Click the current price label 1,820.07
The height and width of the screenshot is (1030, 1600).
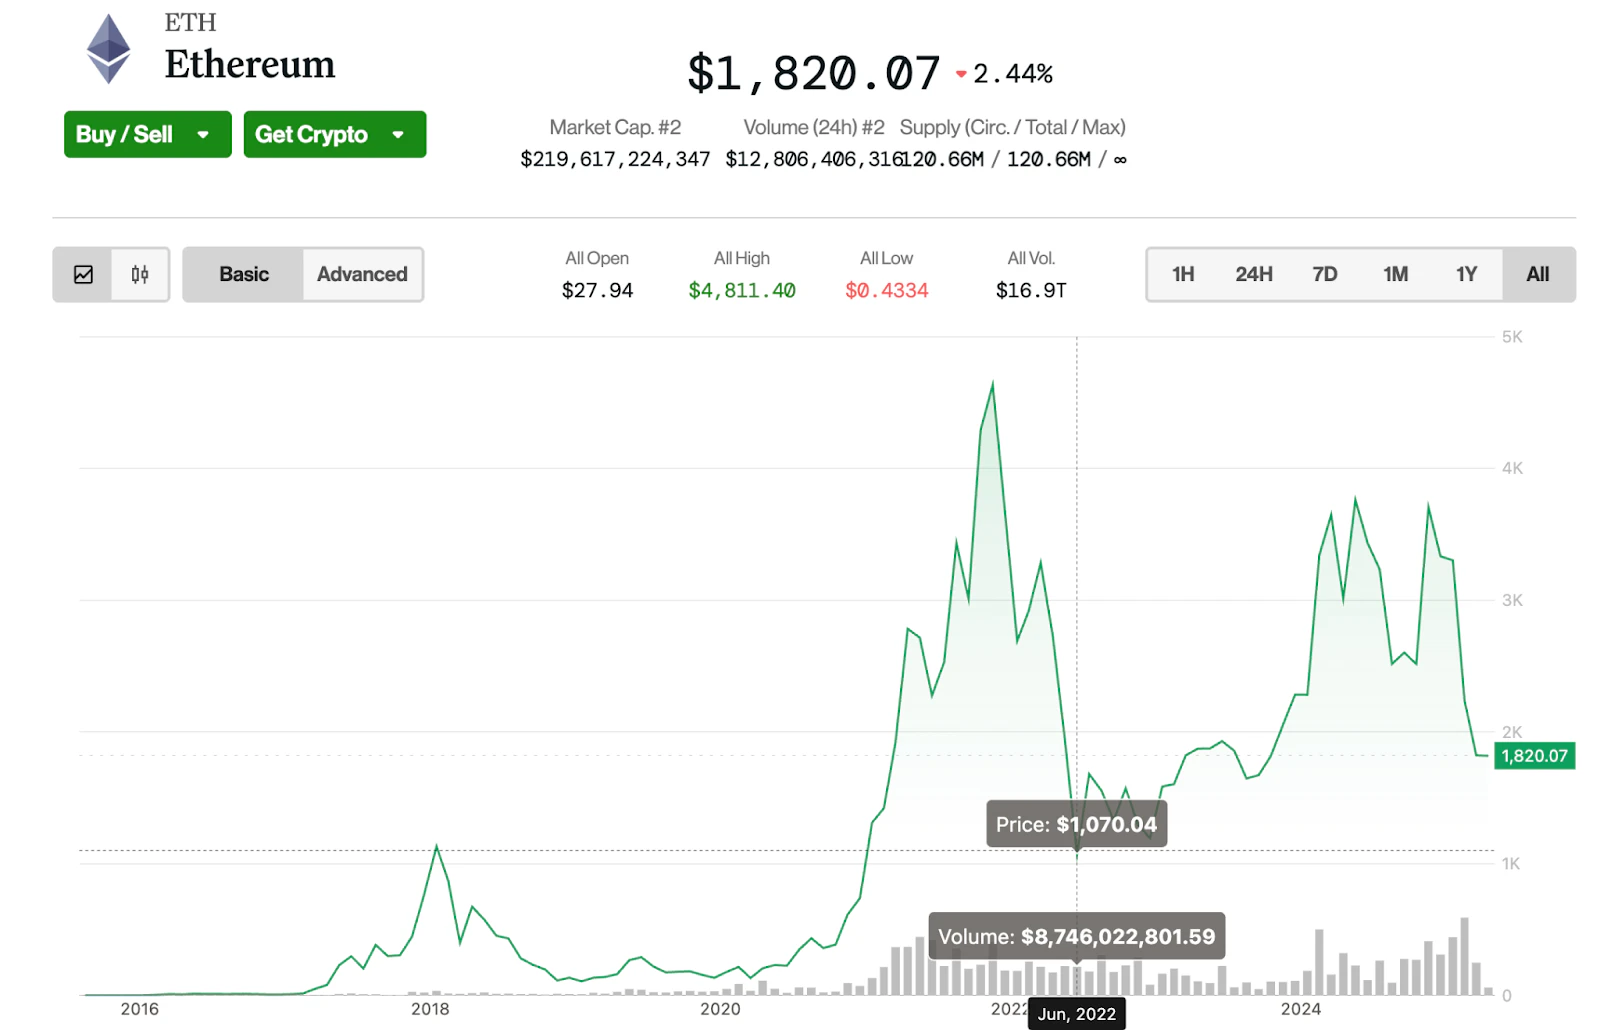pyautogui.click(x=1534, y=756)
